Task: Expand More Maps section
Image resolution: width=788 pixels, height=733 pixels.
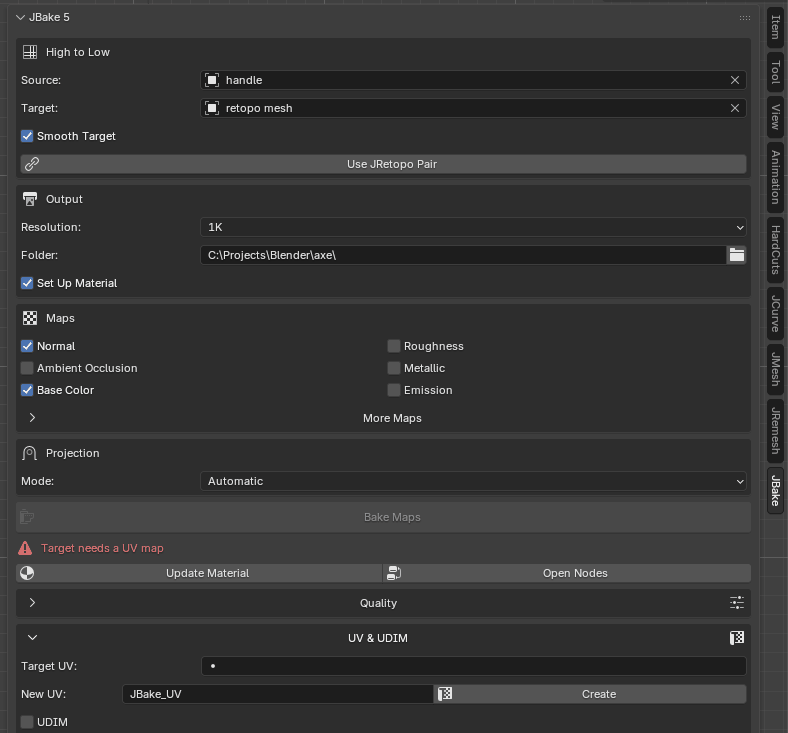Action: coord(32,417)
